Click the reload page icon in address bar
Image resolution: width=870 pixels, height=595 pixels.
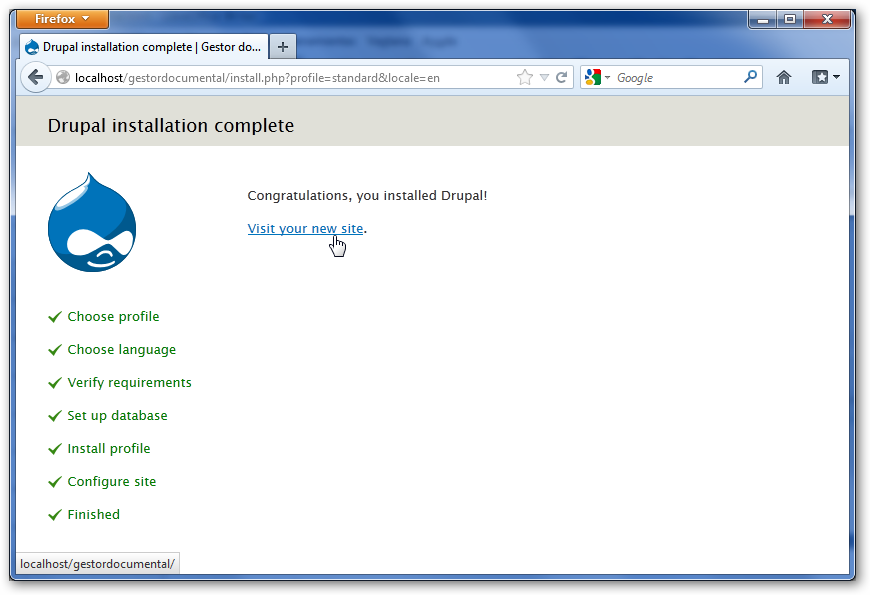(x=562, y=77)
